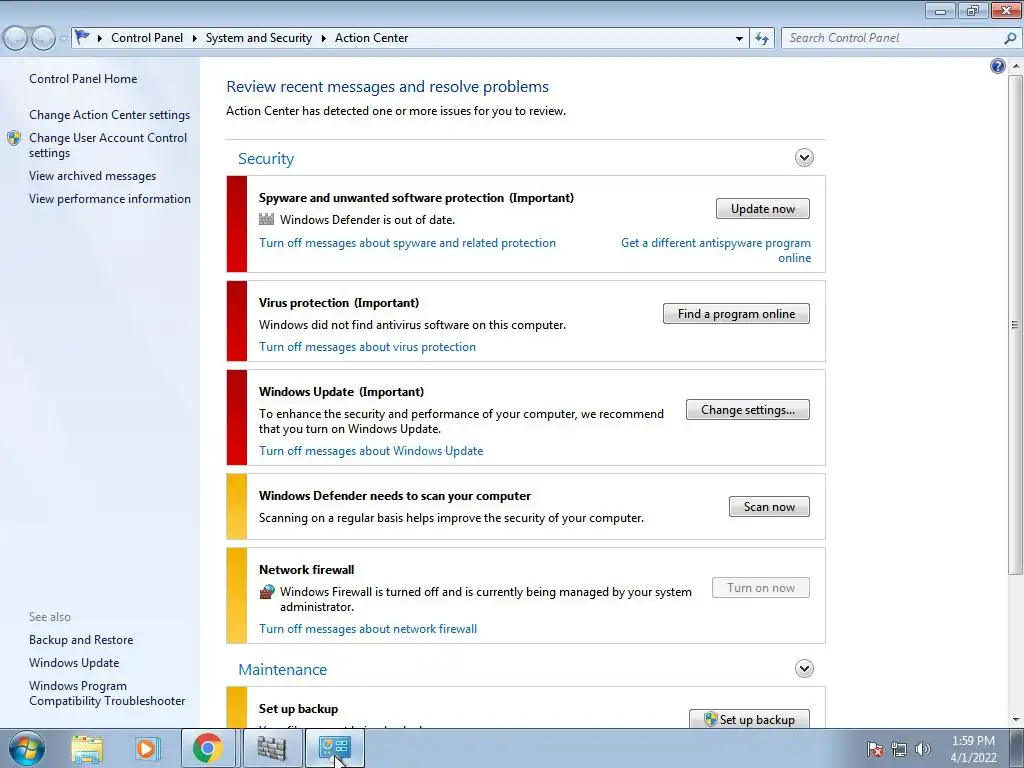Open Change Action Center settings
The image size is (1024, 768).
pyautogui.click(x=110, y=115)
